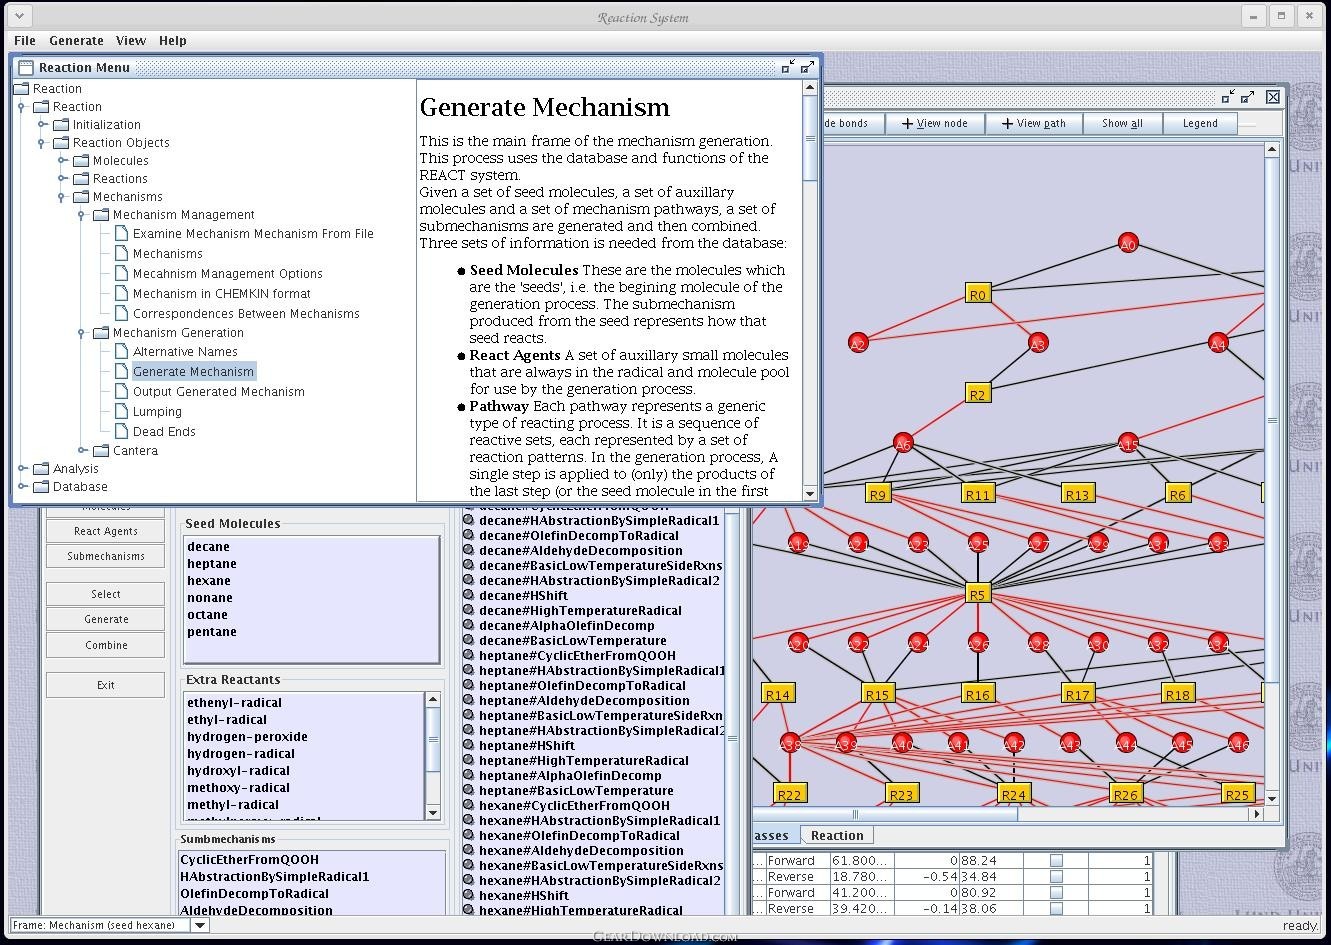Expand the Analysis tree node

pos(22,469)
